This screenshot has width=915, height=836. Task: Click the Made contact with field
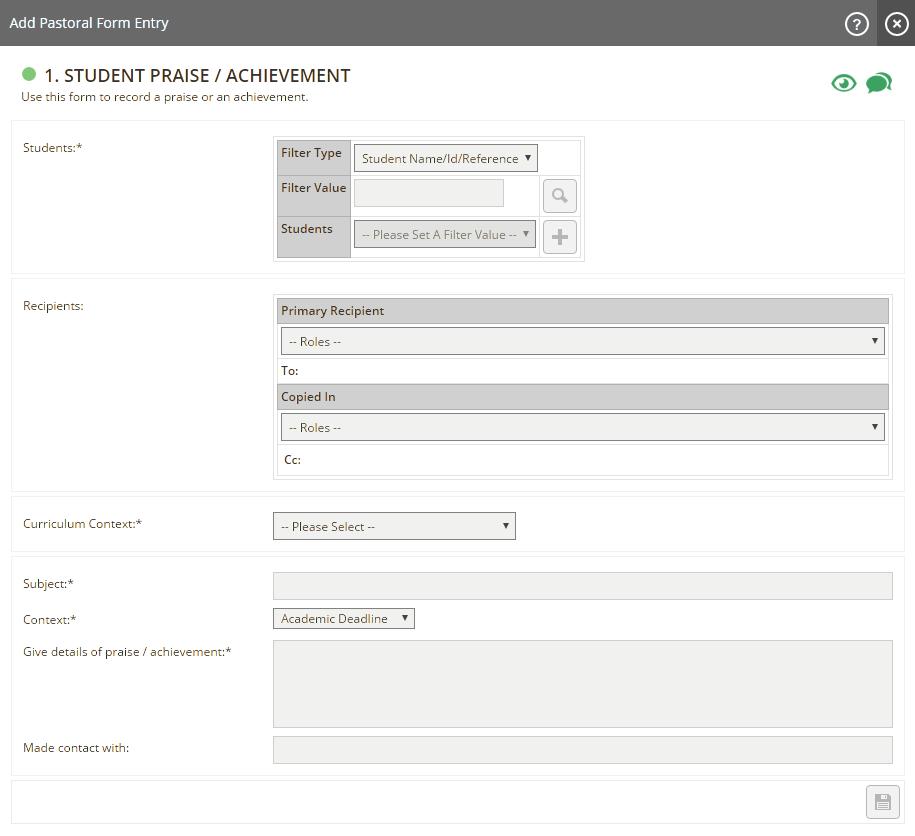582,750
